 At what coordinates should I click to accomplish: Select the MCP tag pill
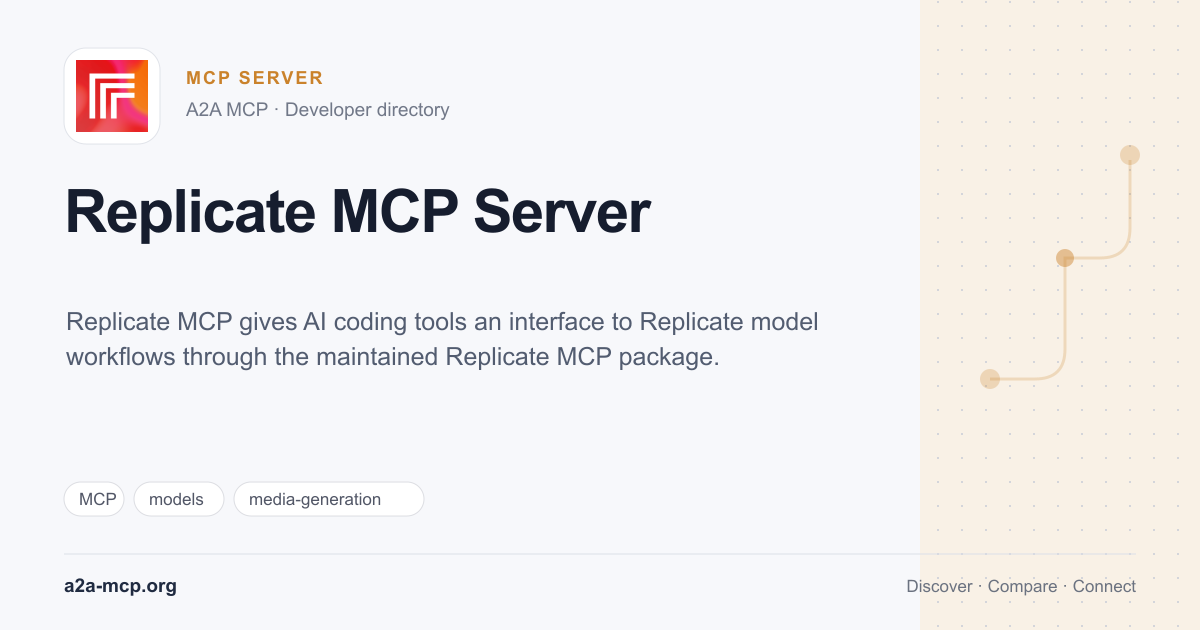point(94,499)
